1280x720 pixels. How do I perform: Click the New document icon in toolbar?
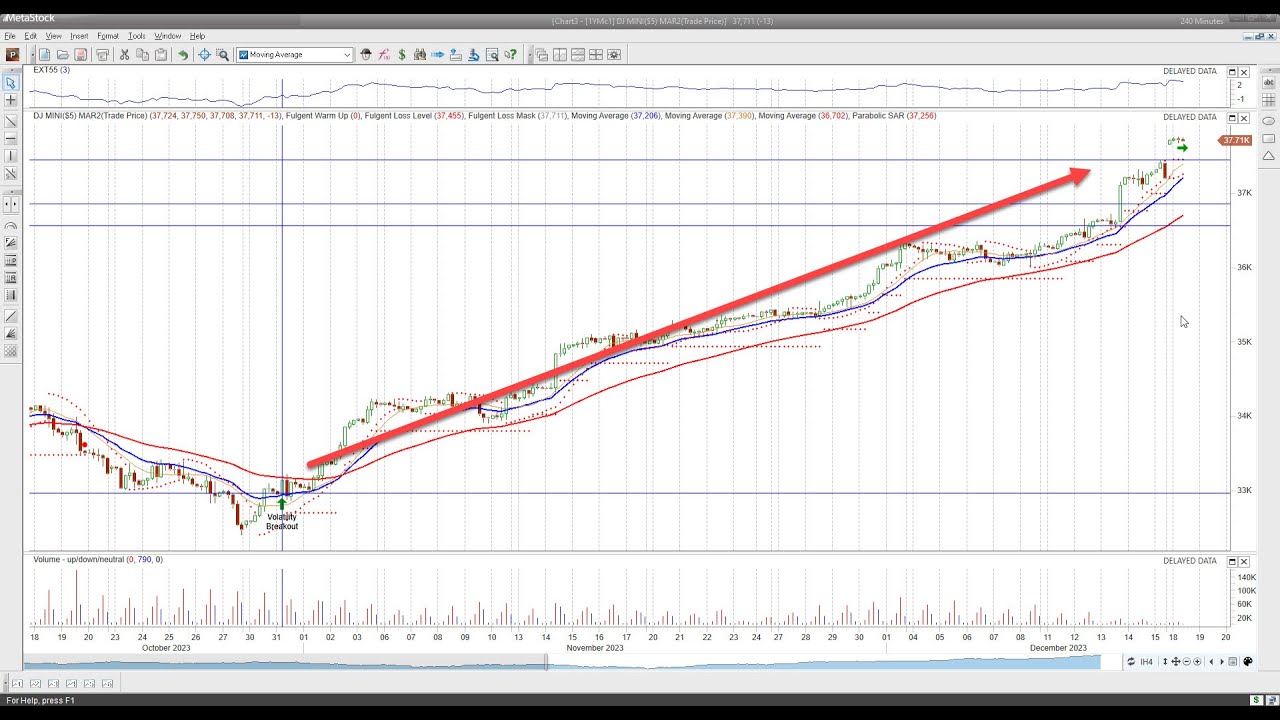[x=44, y=55]
